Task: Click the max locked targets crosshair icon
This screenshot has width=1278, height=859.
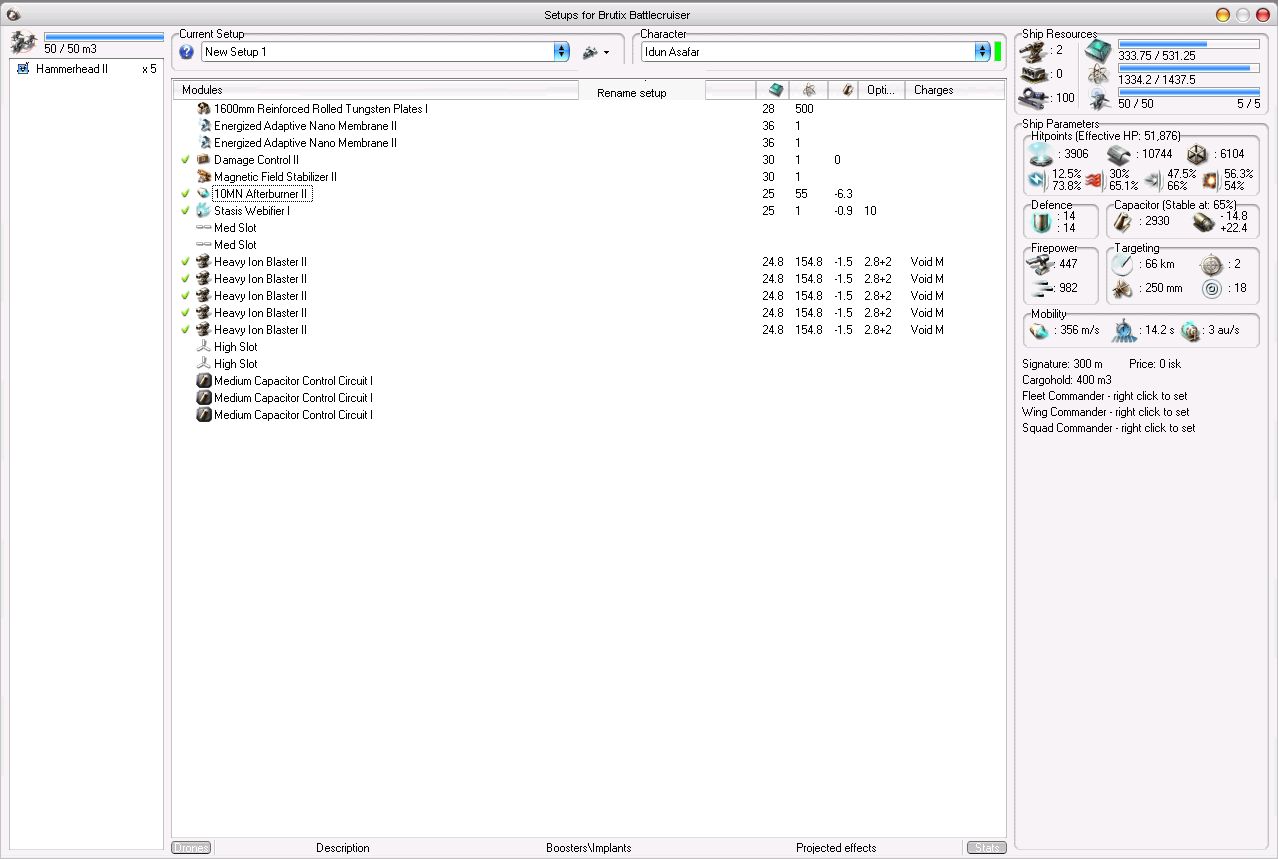Action: [1211, 264]
